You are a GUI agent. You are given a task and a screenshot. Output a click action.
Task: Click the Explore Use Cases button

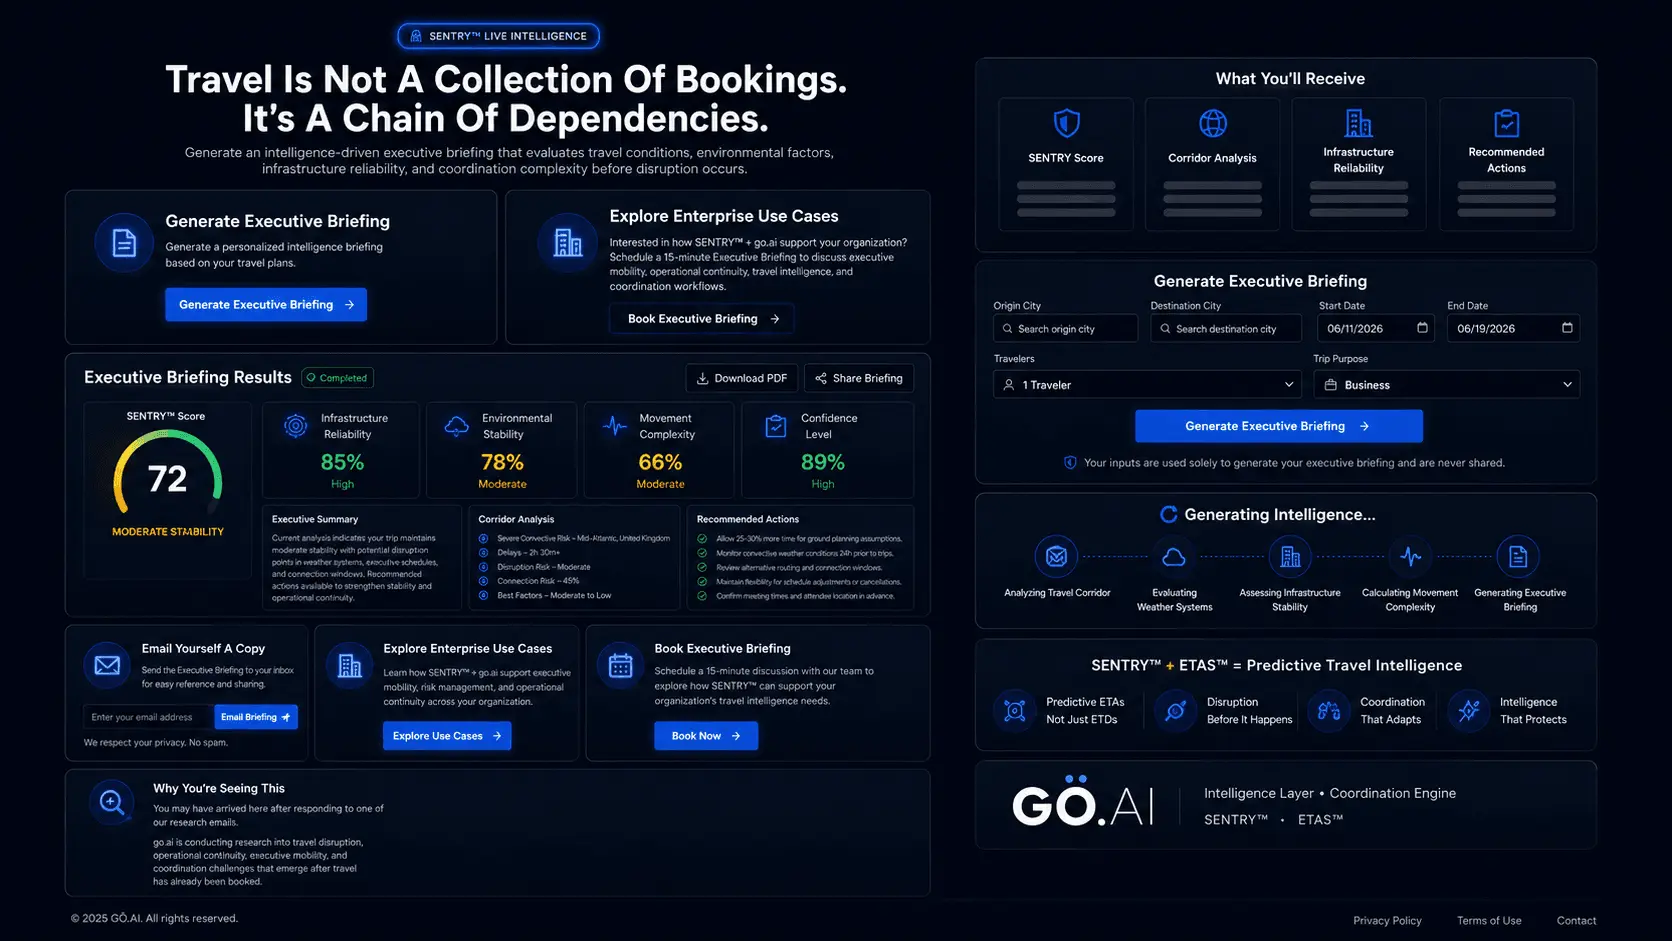pos(447,736)
